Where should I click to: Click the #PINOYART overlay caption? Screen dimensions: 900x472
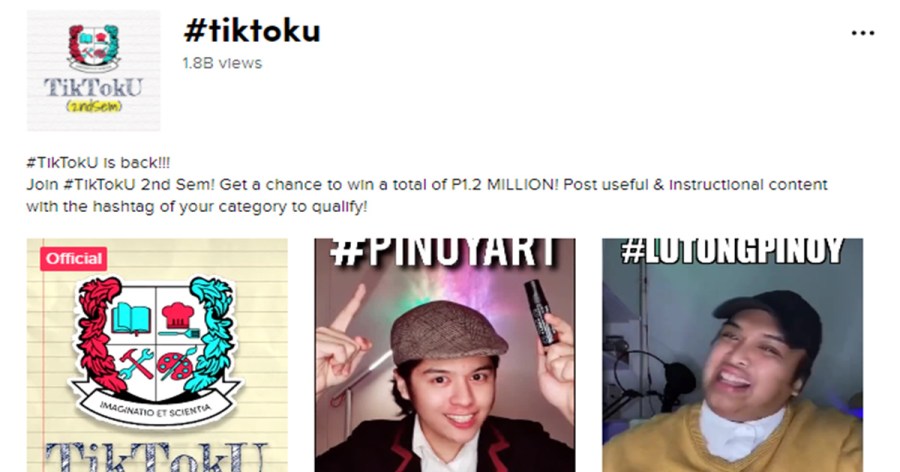pos(444,252)
